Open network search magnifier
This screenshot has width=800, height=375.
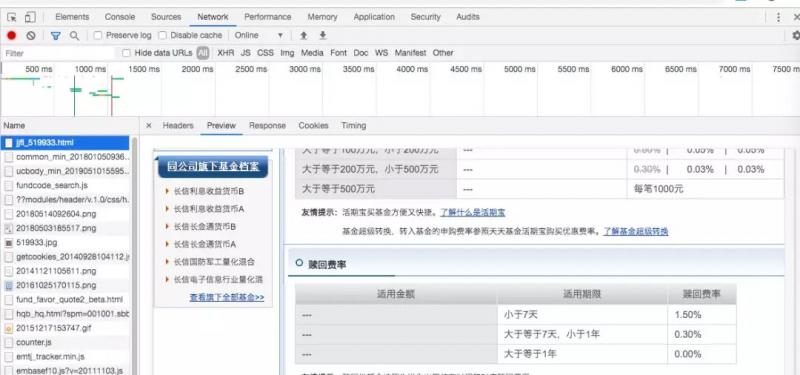(x=74, y=36)
